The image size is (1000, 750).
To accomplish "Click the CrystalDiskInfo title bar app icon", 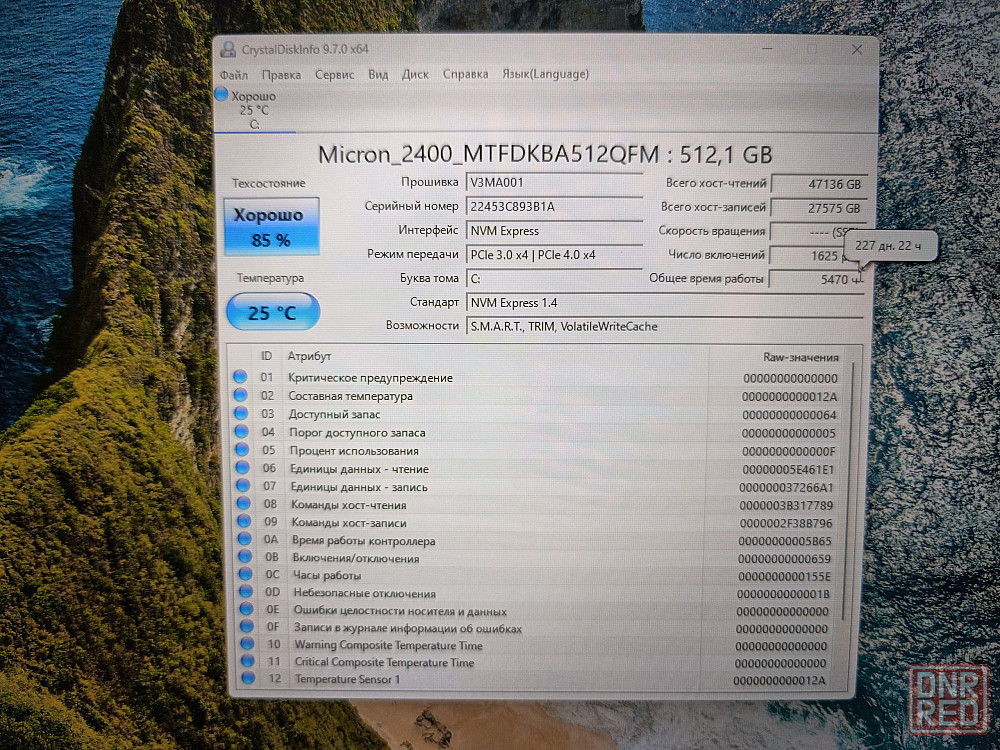I will click(225, 50).
